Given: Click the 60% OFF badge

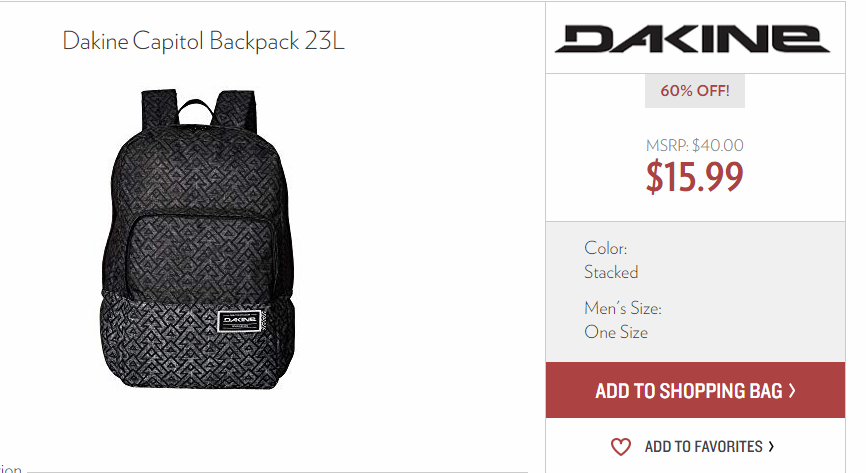Looking at the screenshot, I should [695, 91].
